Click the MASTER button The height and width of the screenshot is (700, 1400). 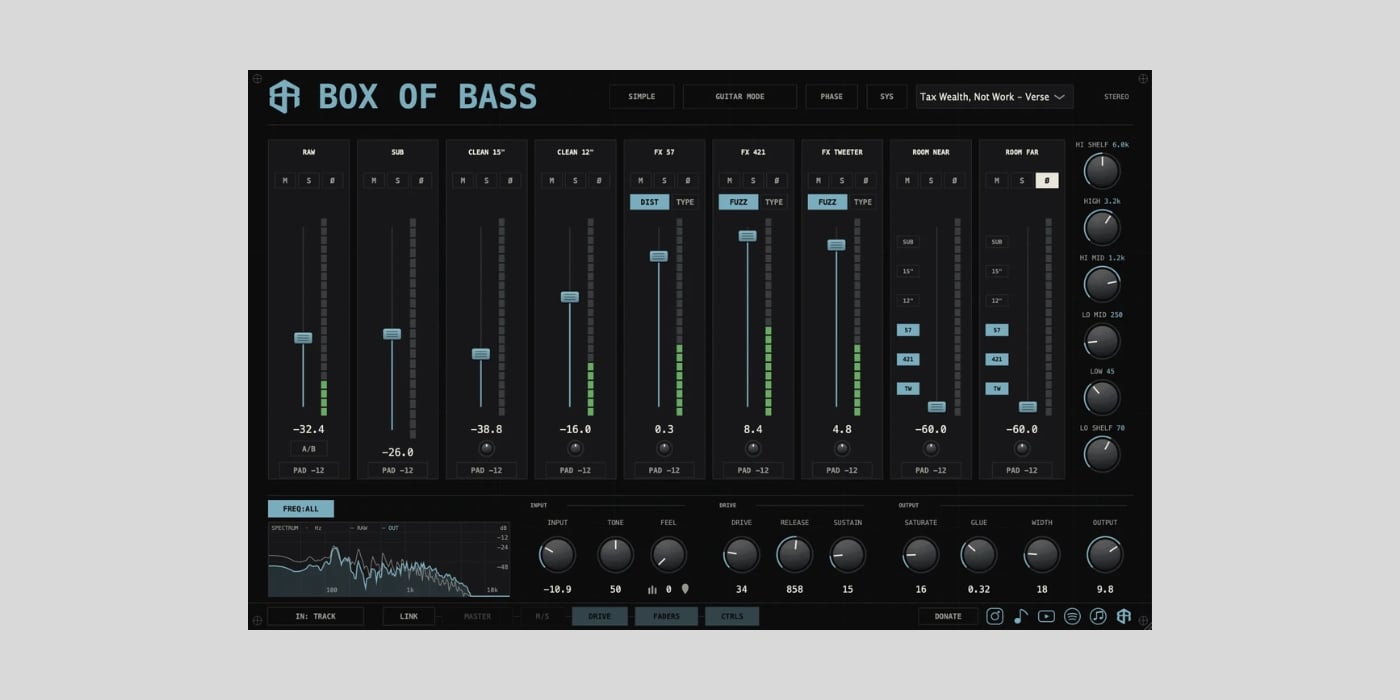point(478,616)
